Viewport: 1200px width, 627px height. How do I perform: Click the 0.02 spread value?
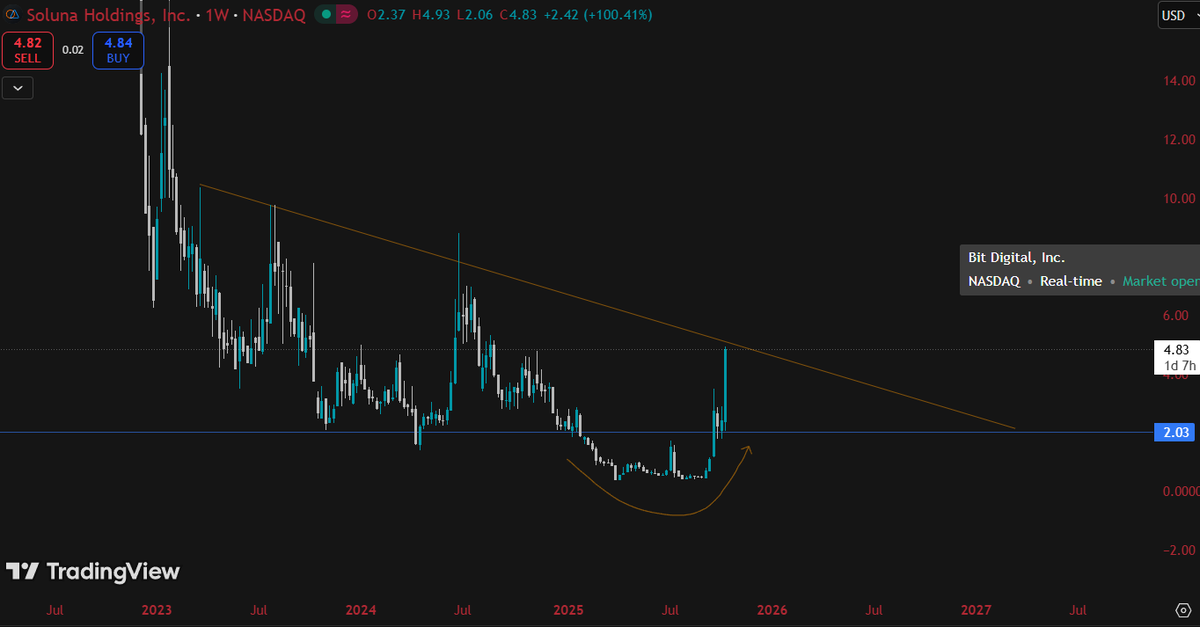(73, 49)
